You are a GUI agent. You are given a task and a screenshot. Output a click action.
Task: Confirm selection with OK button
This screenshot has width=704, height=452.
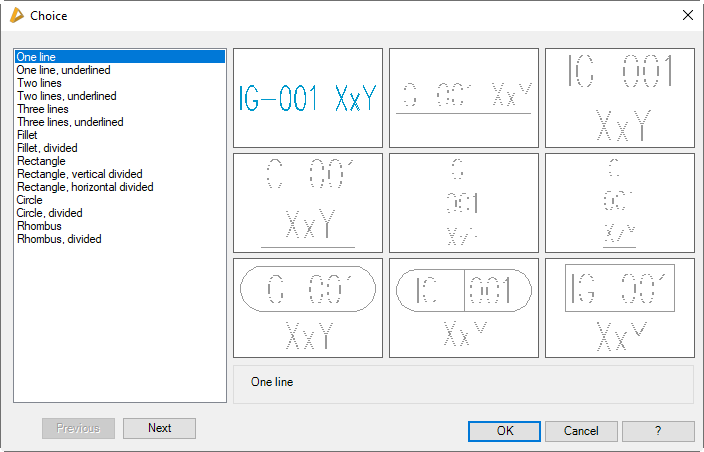tap(504, 431)
